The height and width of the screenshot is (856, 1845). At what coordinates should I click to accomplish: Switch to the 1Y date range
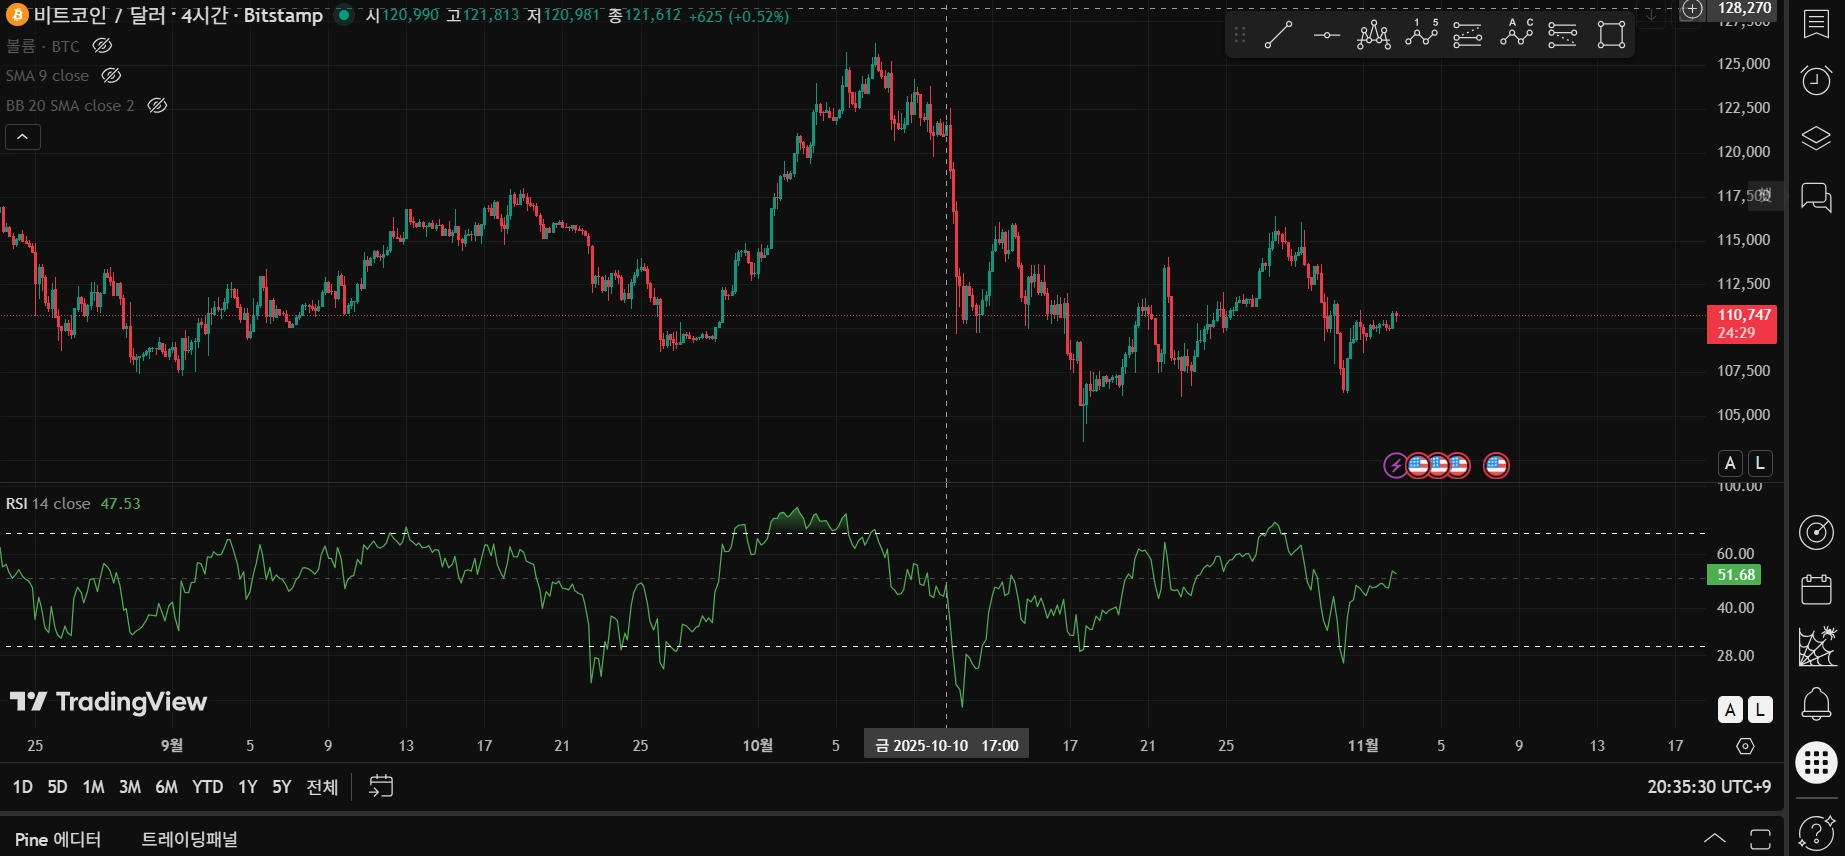coord(248,787)
